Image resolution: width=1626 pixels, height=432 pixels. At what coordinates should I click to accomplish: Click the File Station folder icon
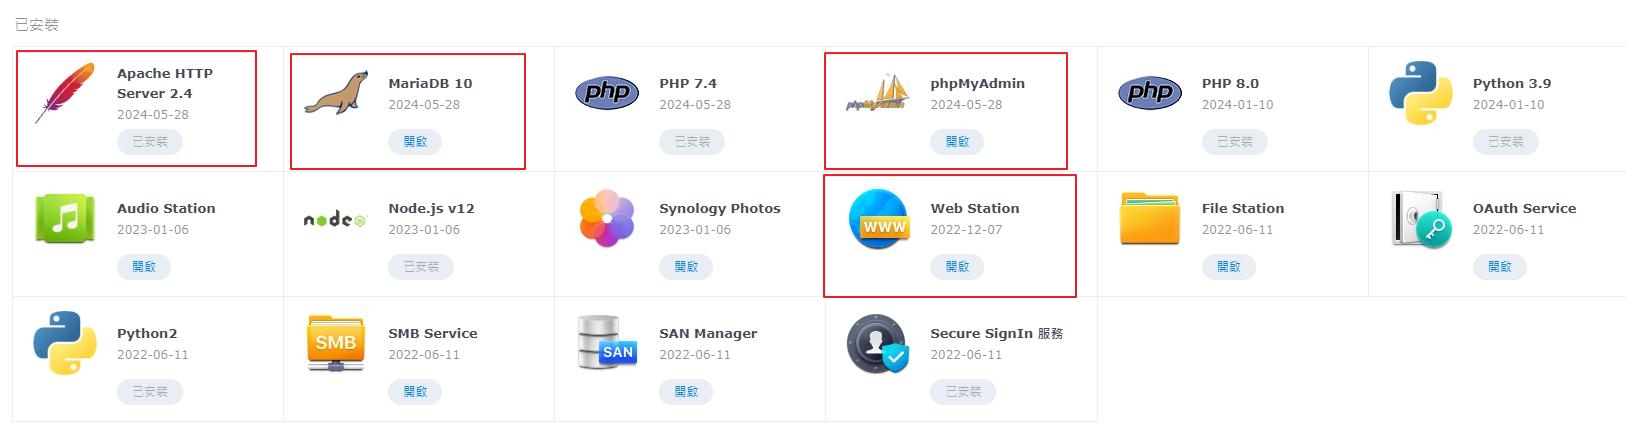(x=1150, y=218)
